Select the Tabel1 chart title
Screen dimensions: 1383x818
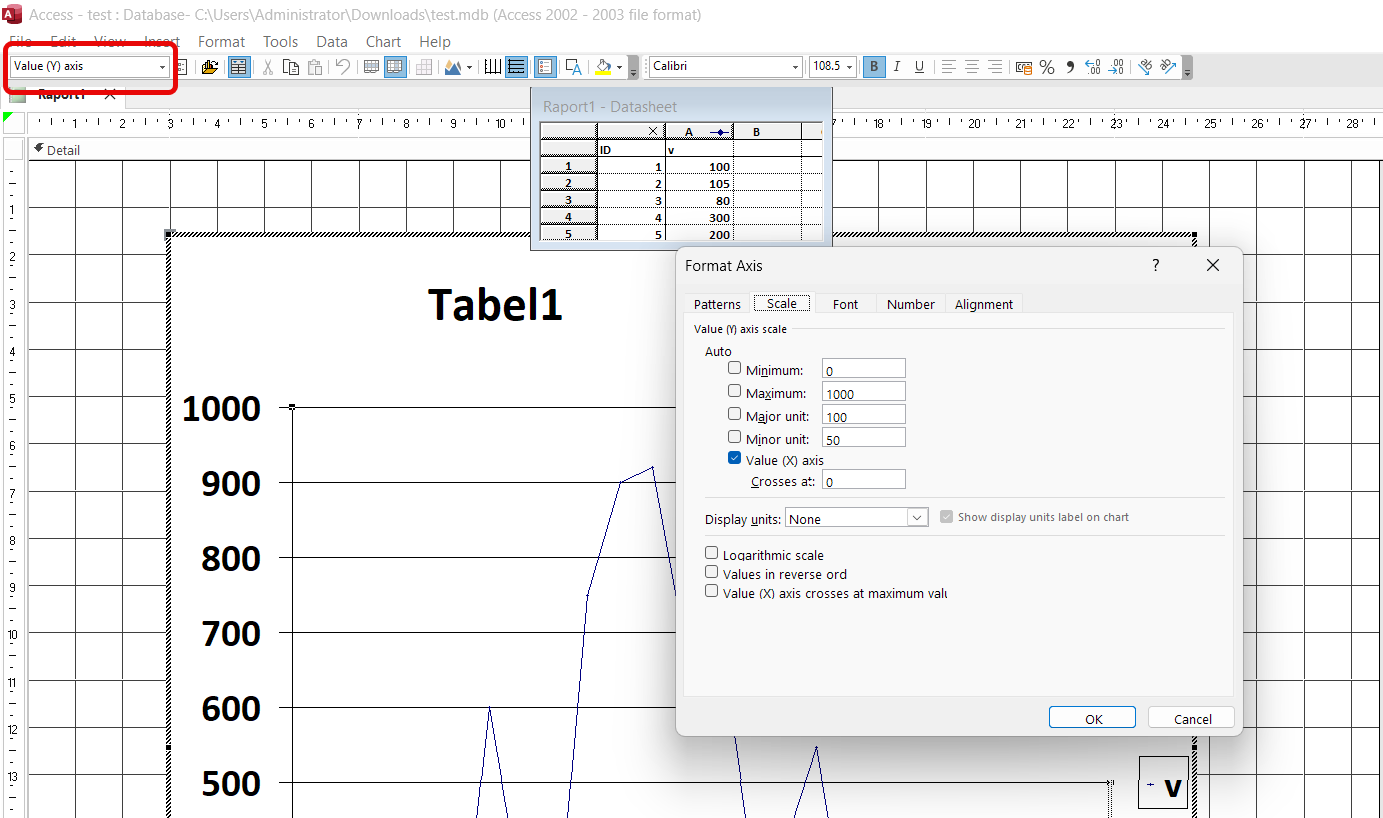495,303
